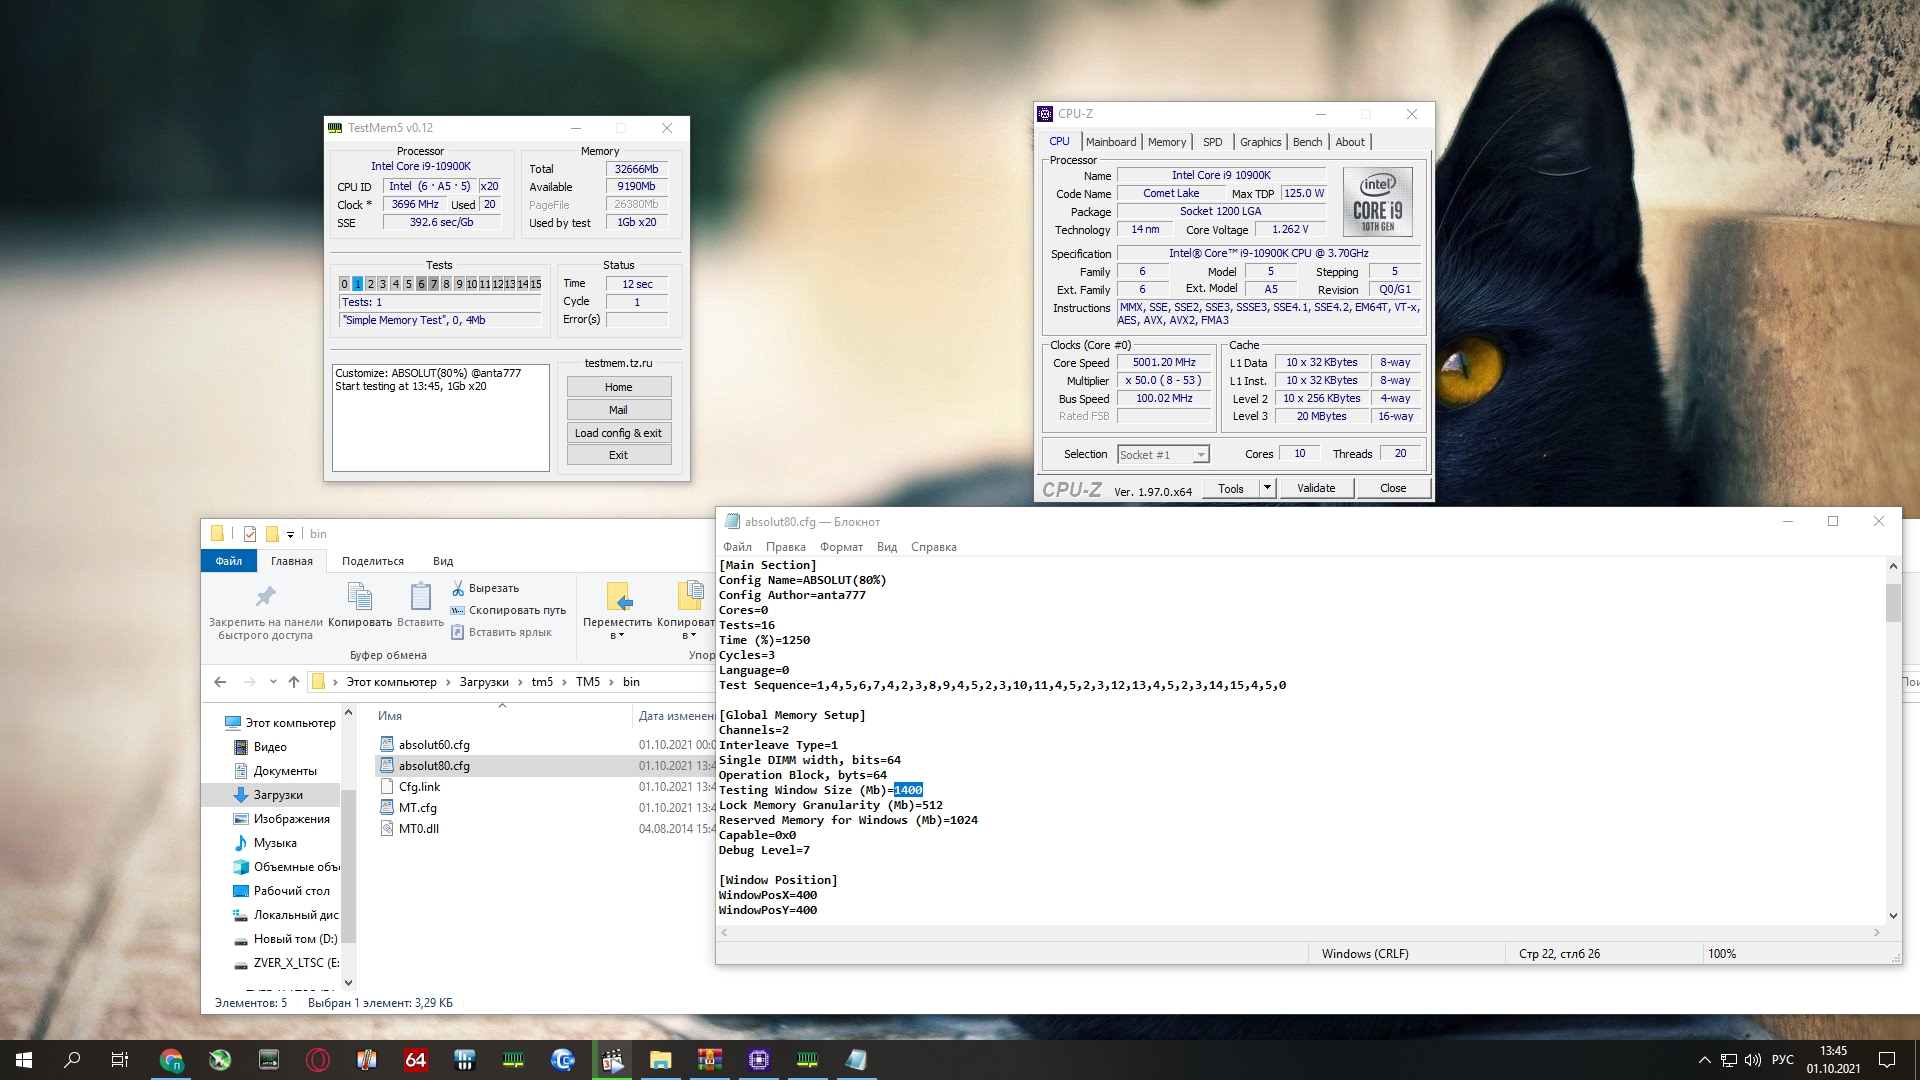Click the Validate button in CPU-Z
This screenshot has height=1080, width=1920.
pyautogui.click(x=1315, y=488)
